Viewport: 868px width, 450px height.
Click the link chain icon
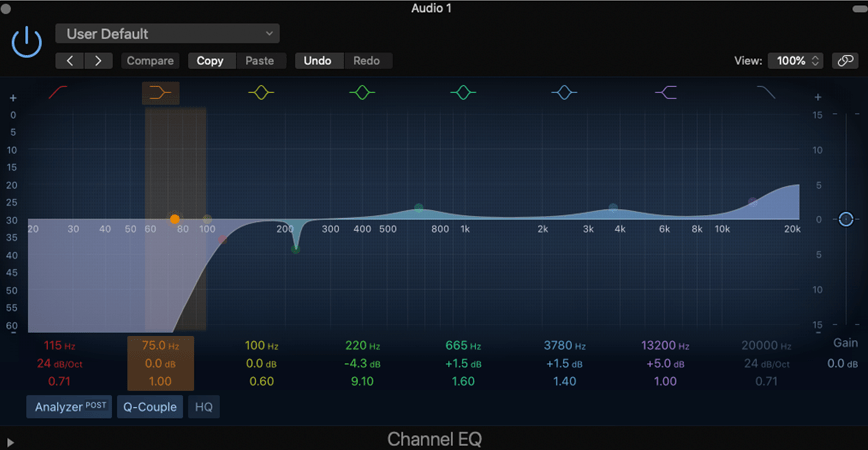click(x=845, y=61)
